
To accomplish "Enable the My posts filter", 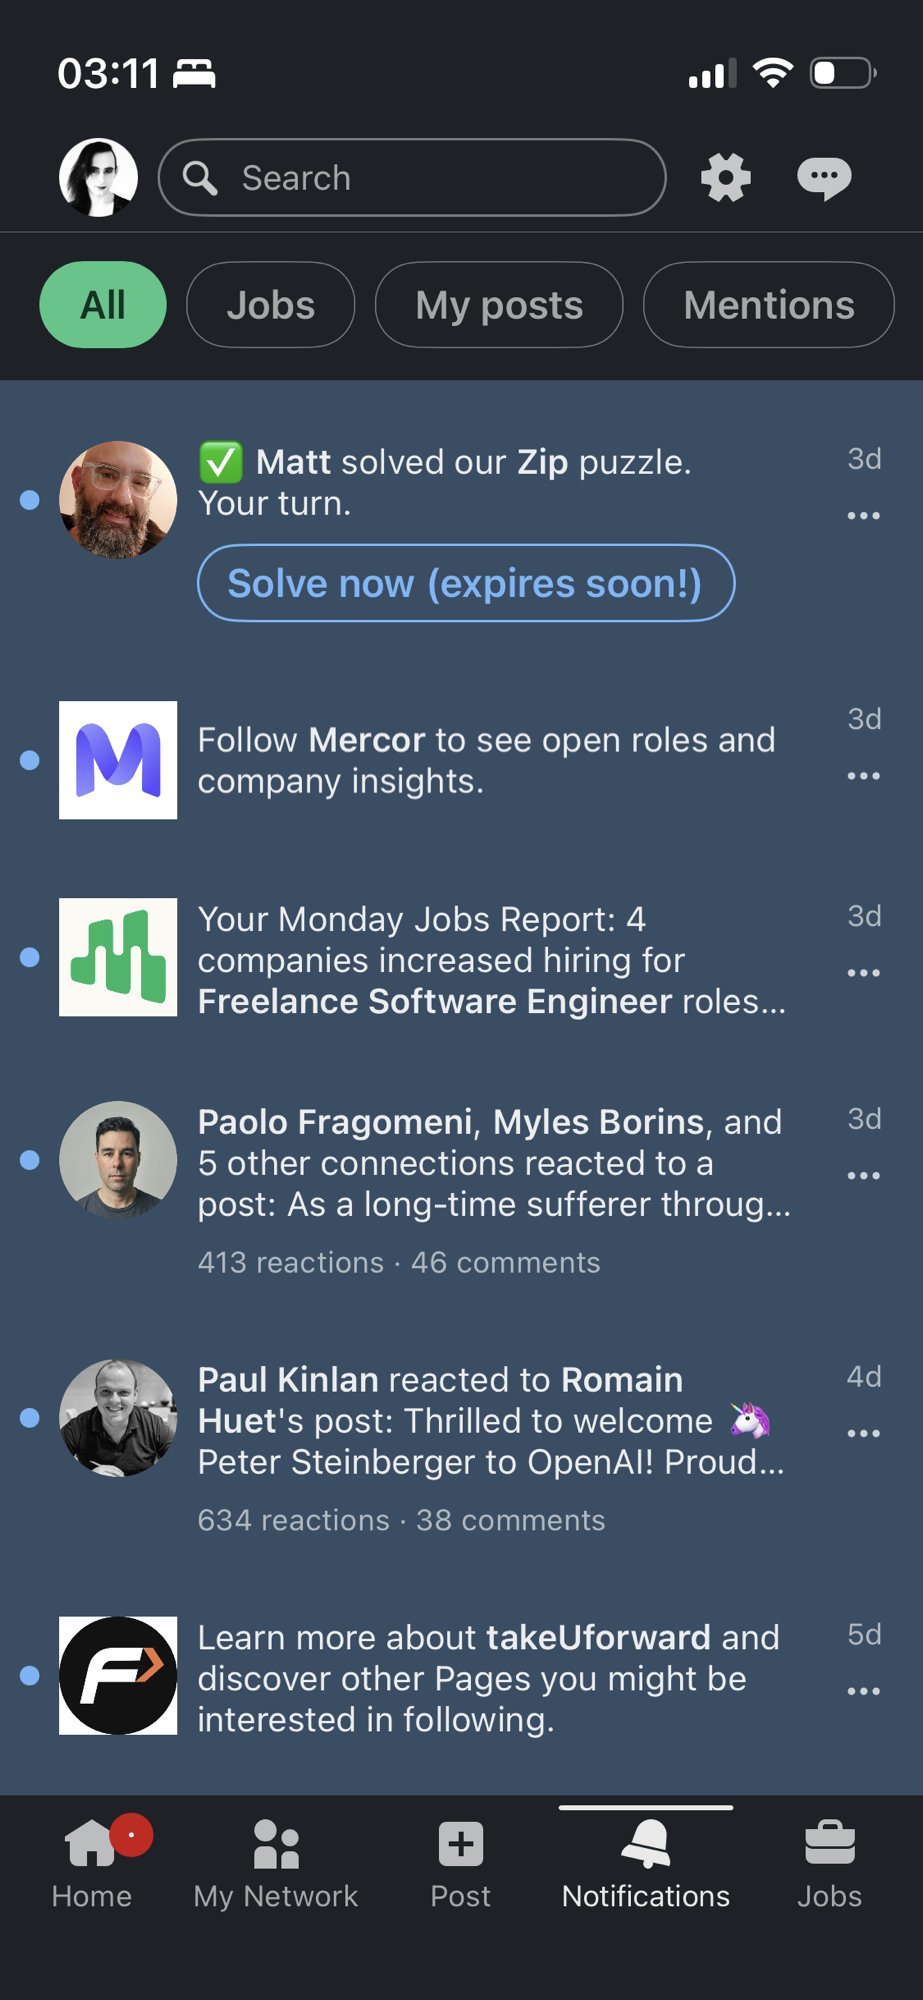I will 499,305.
